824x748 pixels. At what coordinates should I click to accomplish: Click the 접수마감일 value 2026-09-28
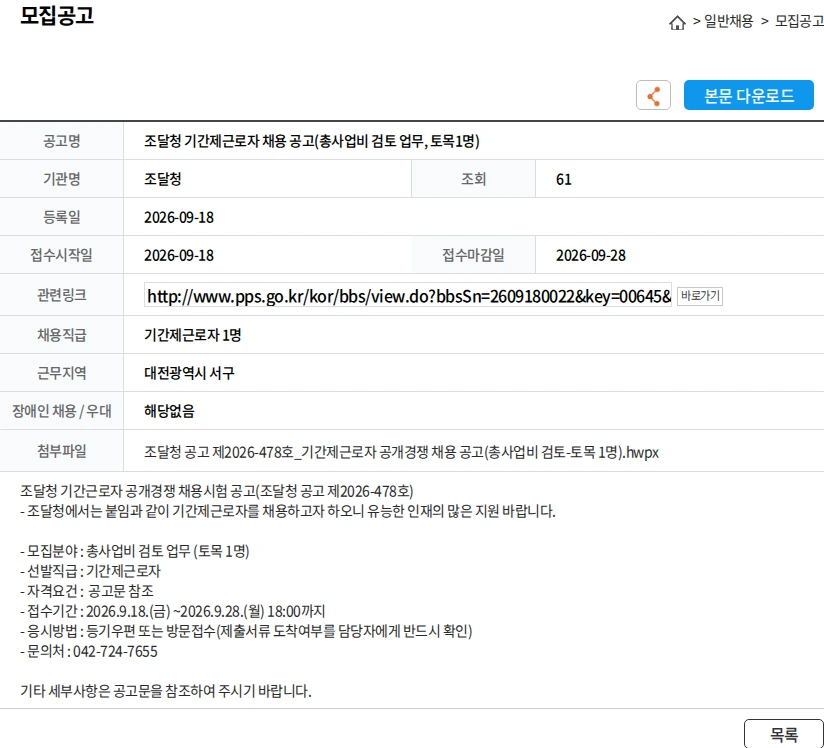pos(591,255)
